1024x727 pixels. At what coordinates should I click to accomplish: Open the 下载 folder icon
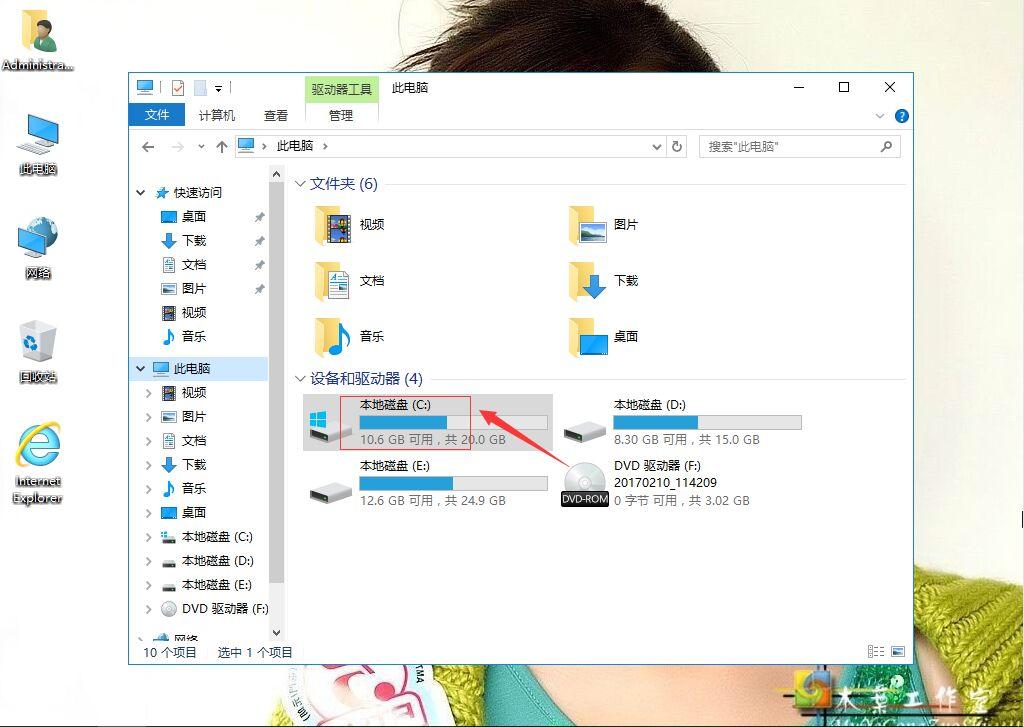(x=588, y=281)
